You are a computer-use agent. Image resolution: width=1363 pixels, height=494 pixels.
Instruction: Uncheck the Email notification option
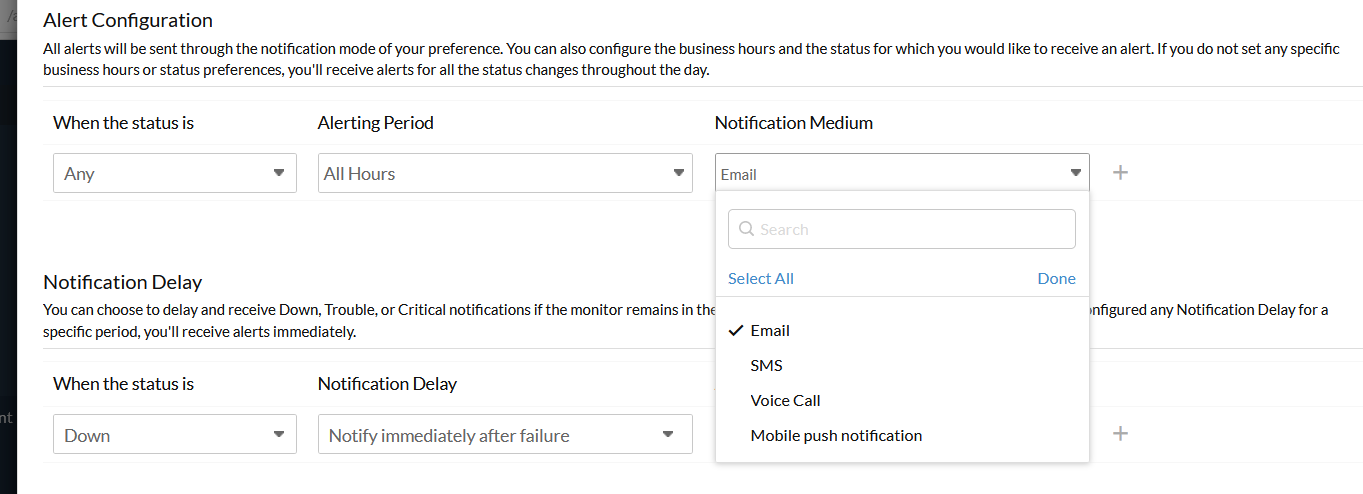point(770,330)
